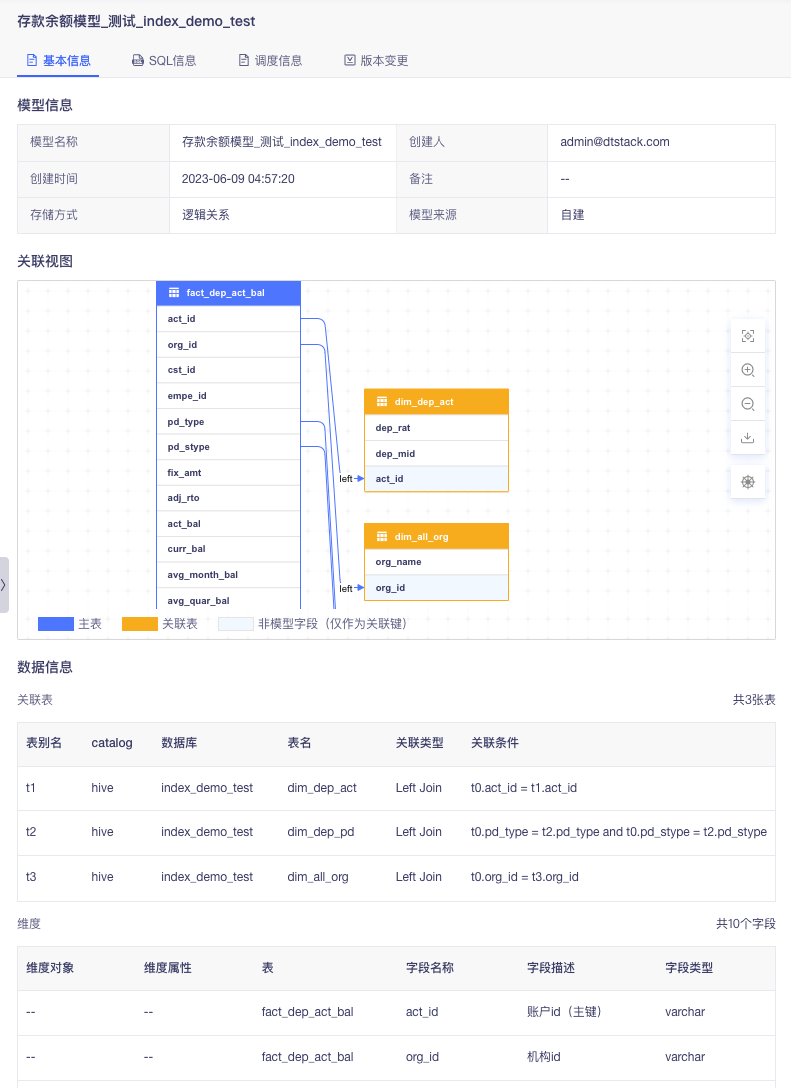Viewport: 791px width, 1088px height.
Task: Click the orange 关联表 legend swatch
Action: tap(139, 624)
